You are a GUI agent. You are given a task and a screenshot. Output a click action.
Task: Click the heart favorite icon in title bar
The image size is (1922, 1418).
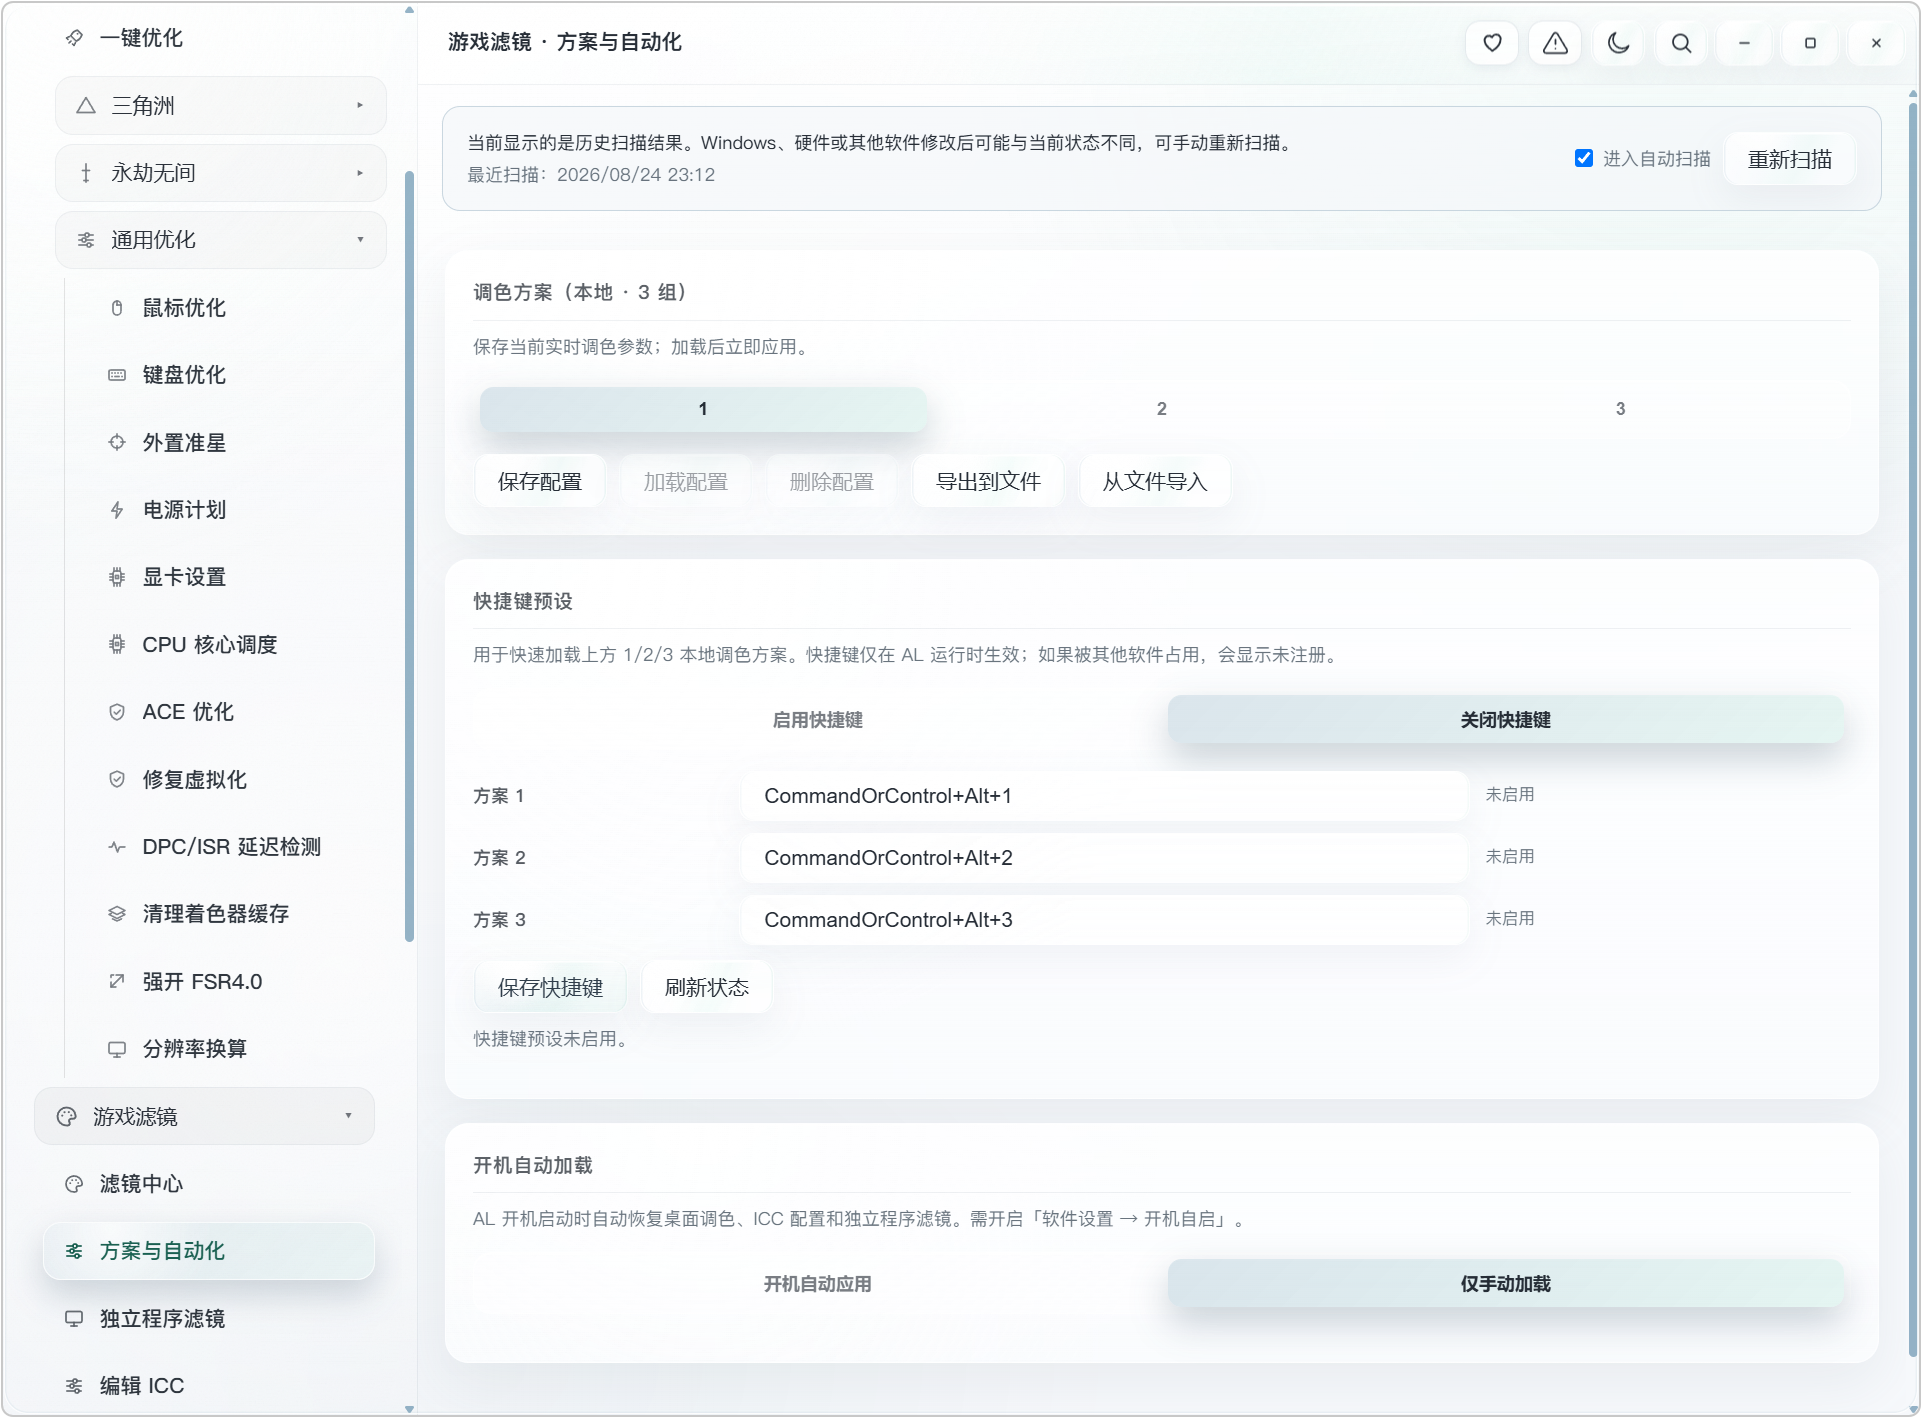tap(1492, 43)
